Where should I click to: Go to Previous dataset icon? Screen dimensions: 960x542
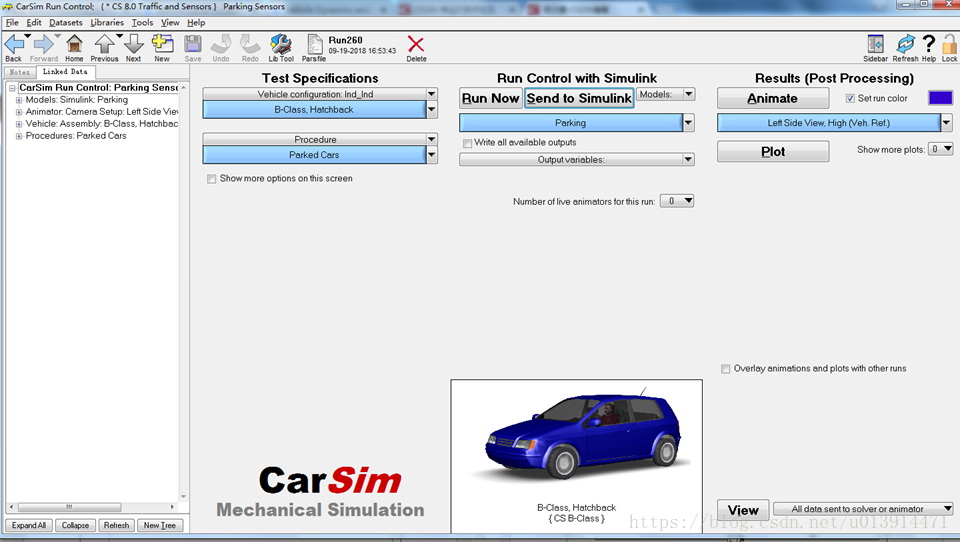coord(105,44)
